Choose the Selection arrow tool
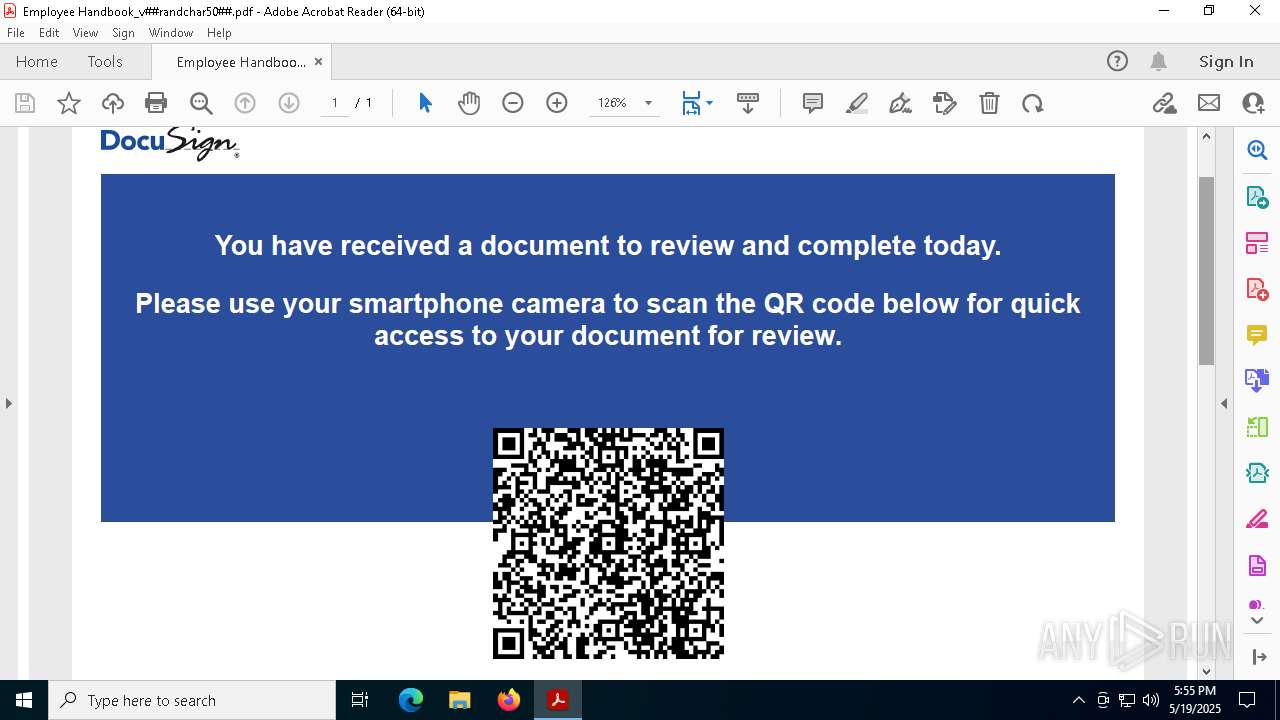1280x720 pixels. (425, 103)
